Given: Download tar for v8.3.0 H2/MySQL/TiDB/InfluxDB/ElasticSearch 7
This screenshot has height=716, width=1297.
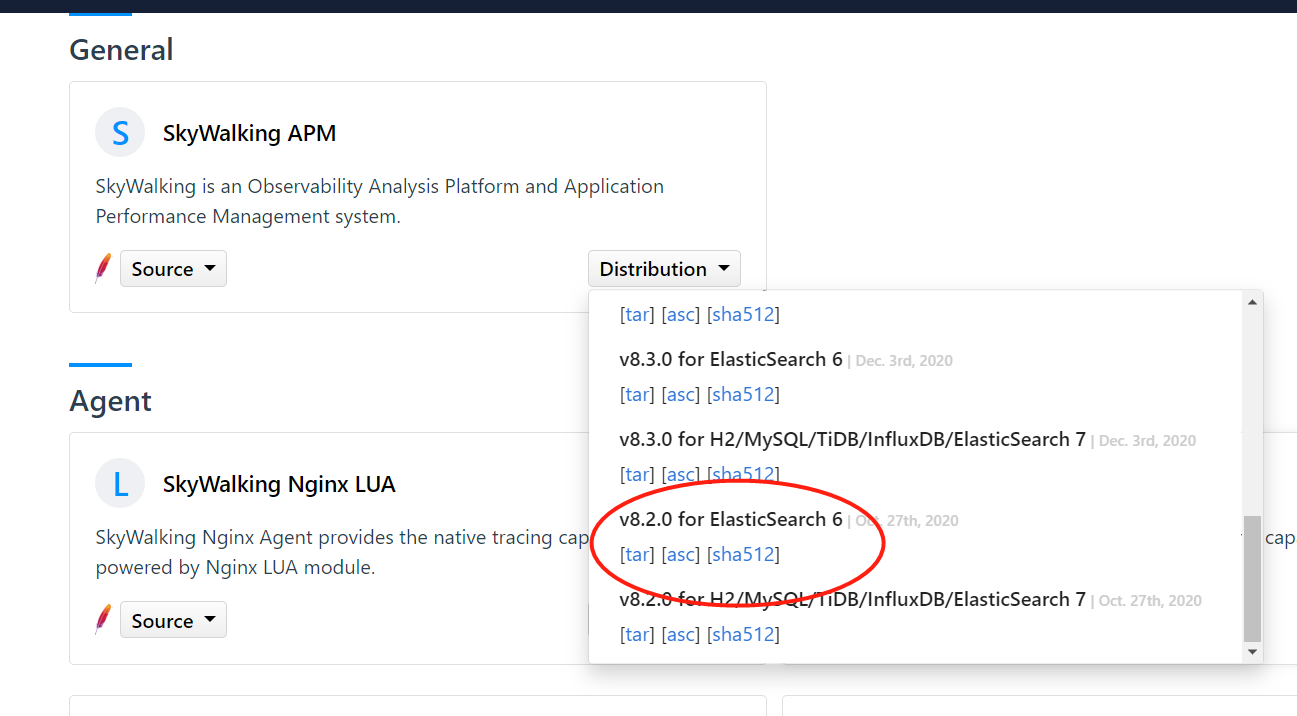Looking at the screenshot, I should (x=637, y=474).
